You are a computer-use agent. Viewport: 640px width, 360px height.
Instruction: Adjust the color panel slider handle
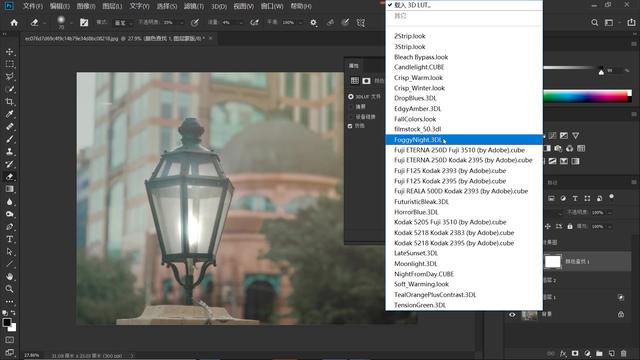click(601, 71)
